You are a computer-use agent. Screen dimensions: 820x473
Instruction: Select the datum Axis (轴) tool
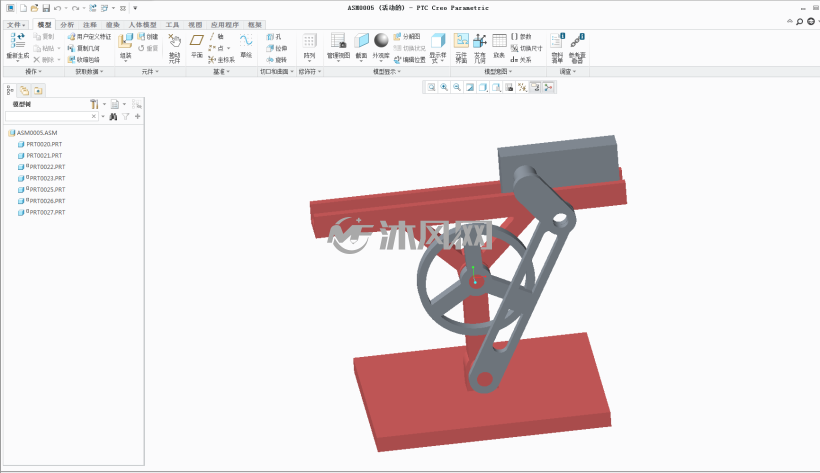point(217,37)
